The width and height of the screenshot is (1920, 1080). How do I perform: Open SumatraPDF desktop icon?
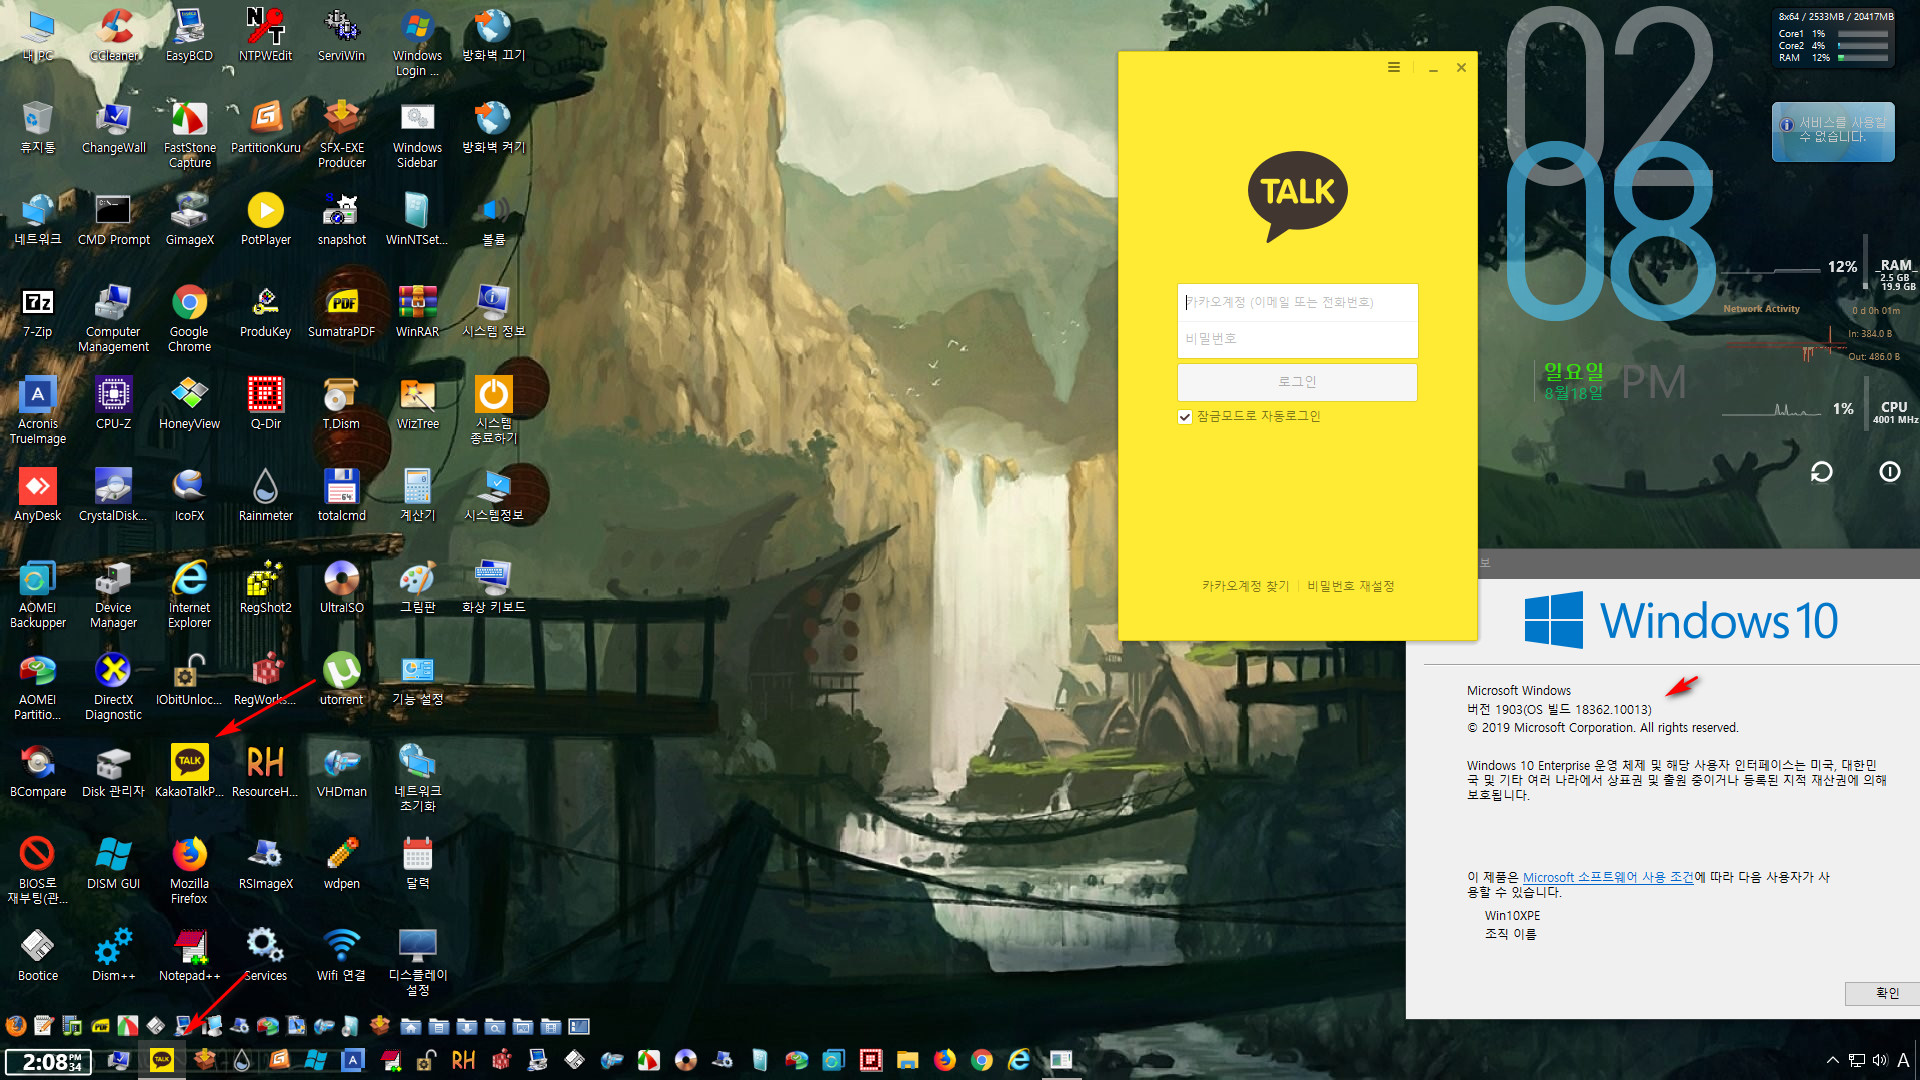tap(341, 311)
